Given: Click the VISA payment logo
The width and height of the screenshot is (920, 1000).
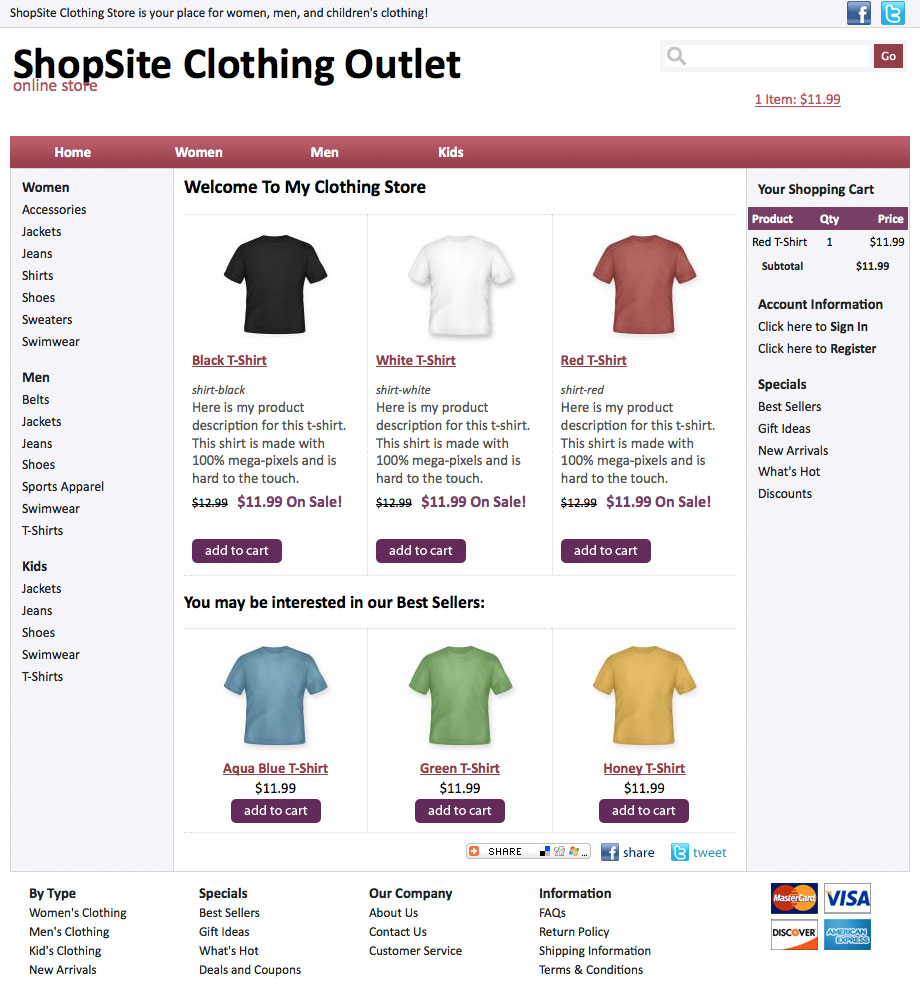Looking at the screenshot, I should 847,898.
